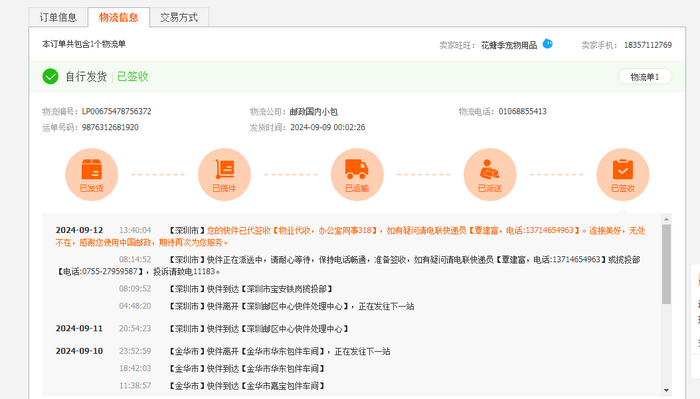The width and height of the screenshot is (700, 399).
Task: Click shipping time 2024-09-09 00:02:26
Action: click(328, 127)
